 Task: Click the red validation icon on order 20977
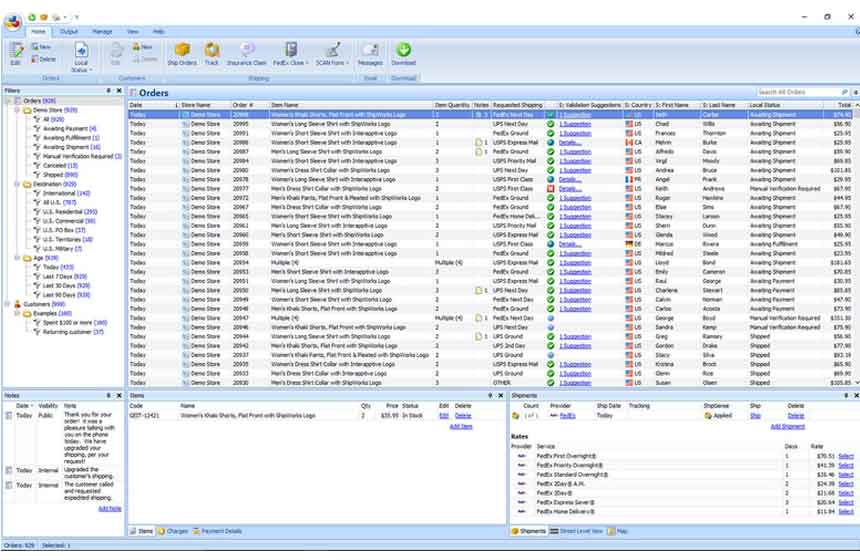tap(551, 189)
